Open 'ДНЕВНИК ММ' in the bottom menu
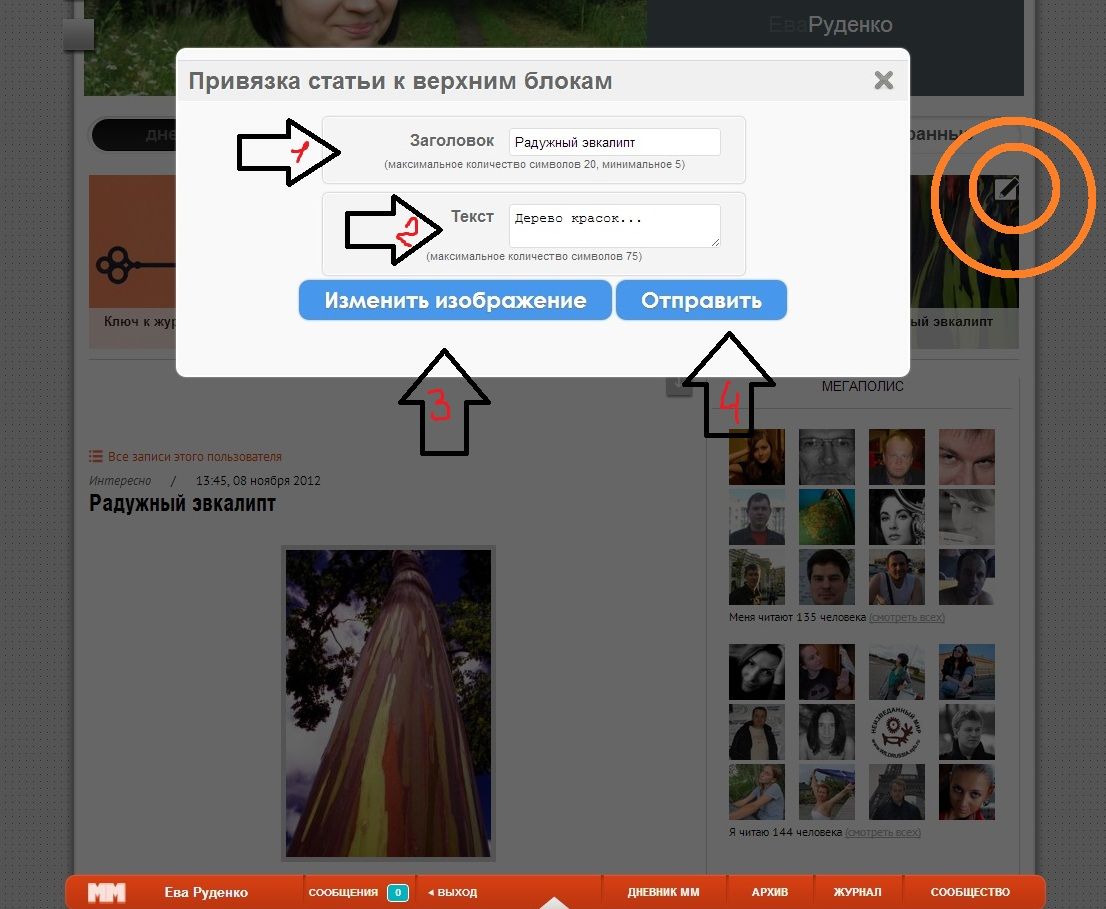 663,892
